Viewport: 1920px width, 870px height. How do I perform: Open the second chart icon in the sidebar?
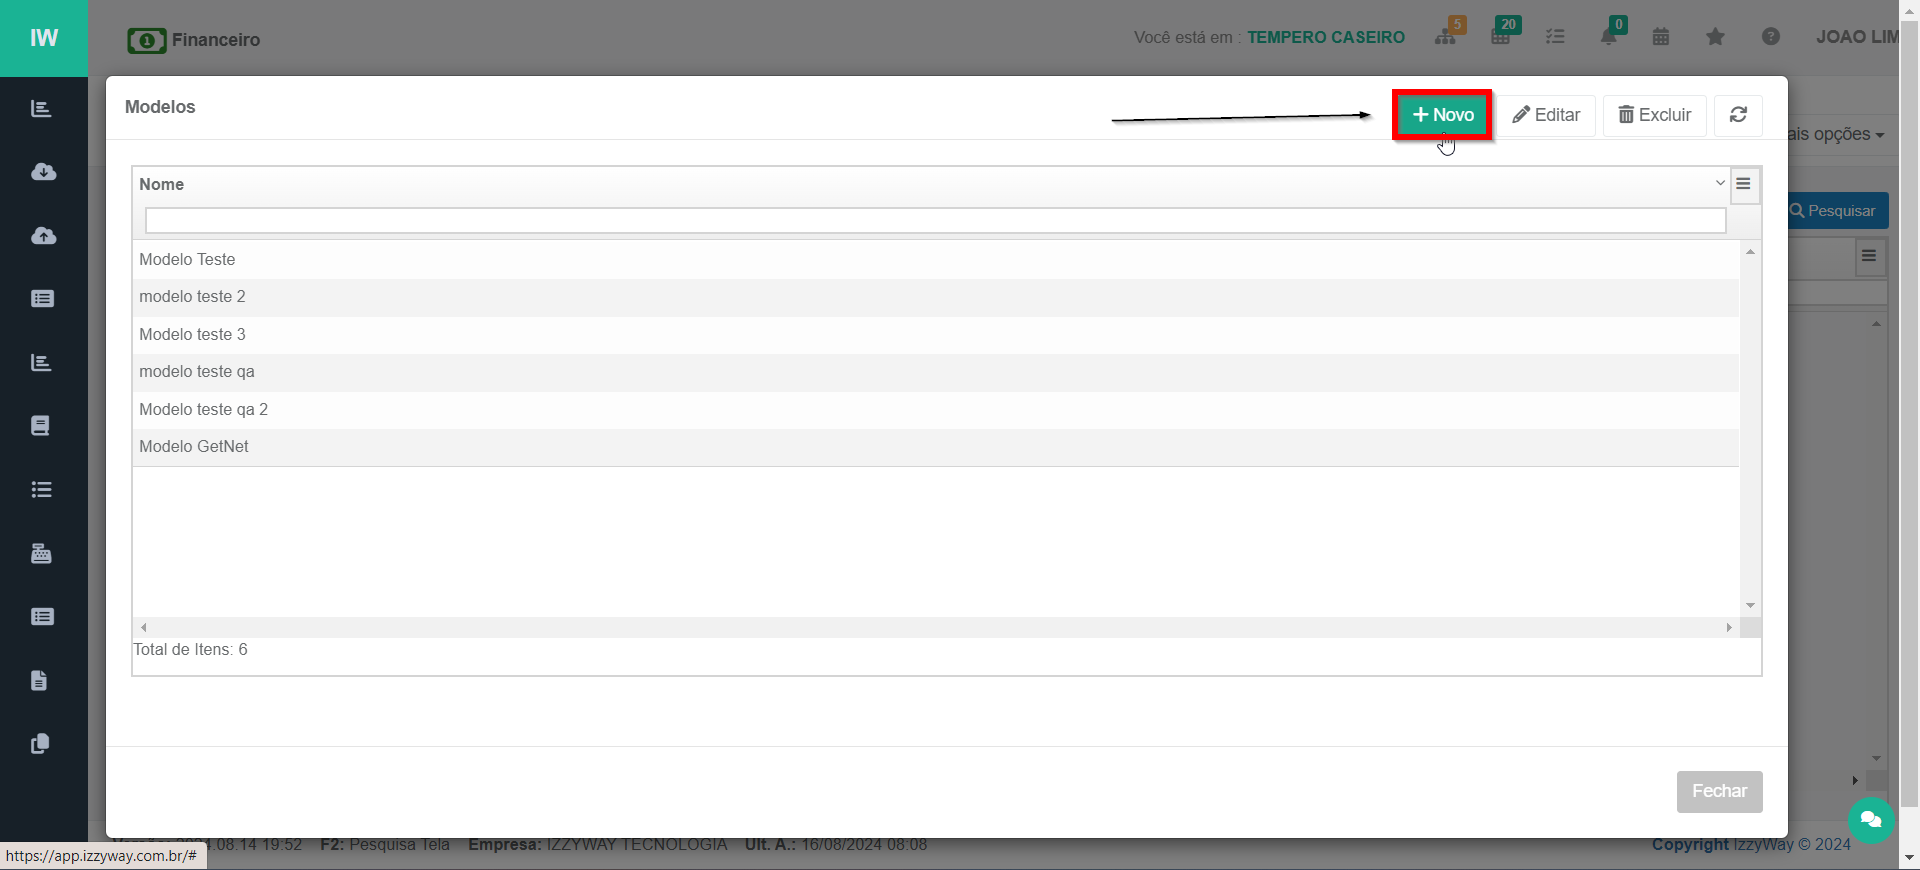41,362
